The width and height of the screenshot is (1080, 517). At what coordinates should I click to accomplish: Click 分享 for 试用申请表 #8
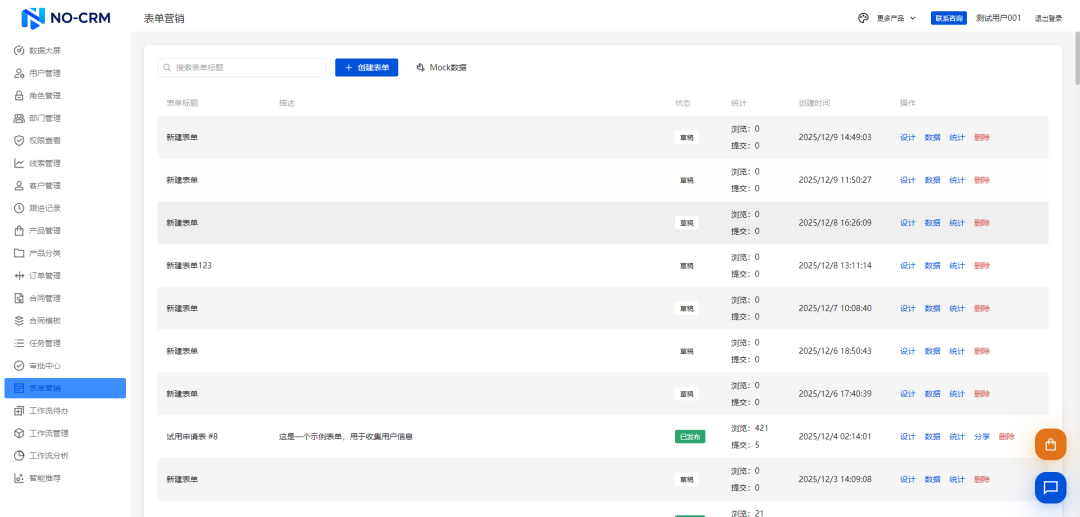982,437
